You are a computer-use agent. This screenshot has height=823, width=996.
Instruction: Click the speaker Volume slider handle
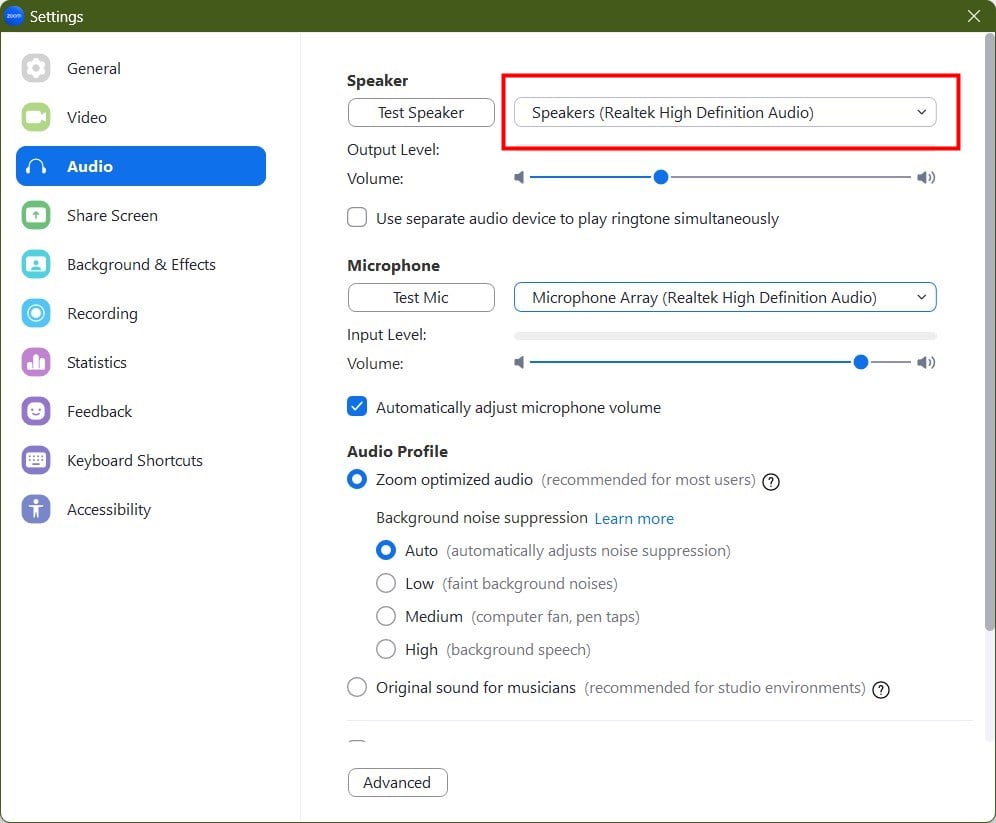[x=661, y=177]
